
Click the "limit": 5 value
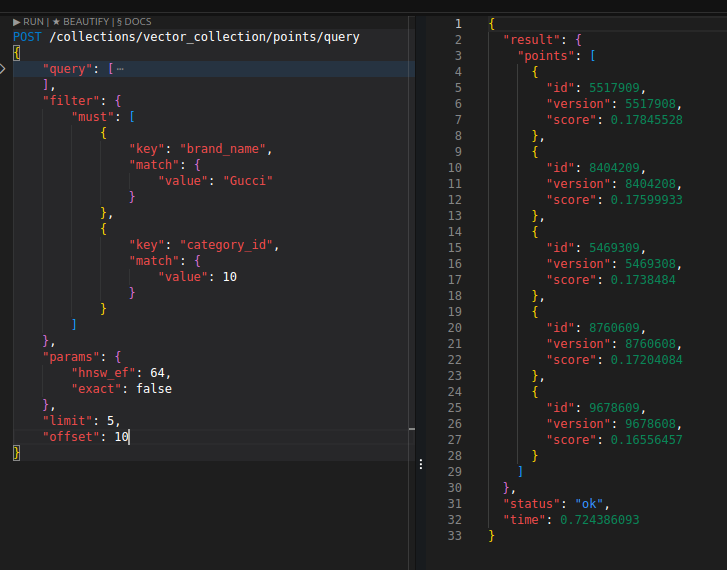tap(112, 421)
